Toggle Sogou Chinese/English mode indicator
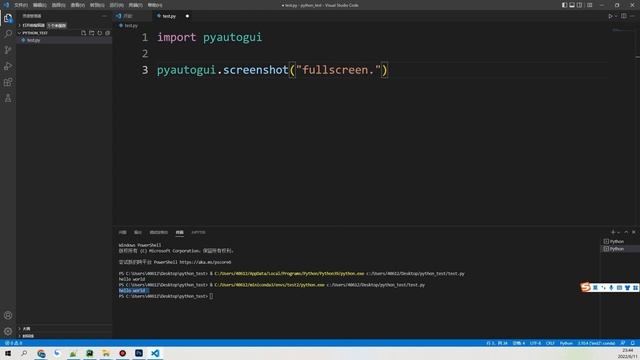Image resolution: width=640 pixels, height=360 pixels. pos(595,288)
